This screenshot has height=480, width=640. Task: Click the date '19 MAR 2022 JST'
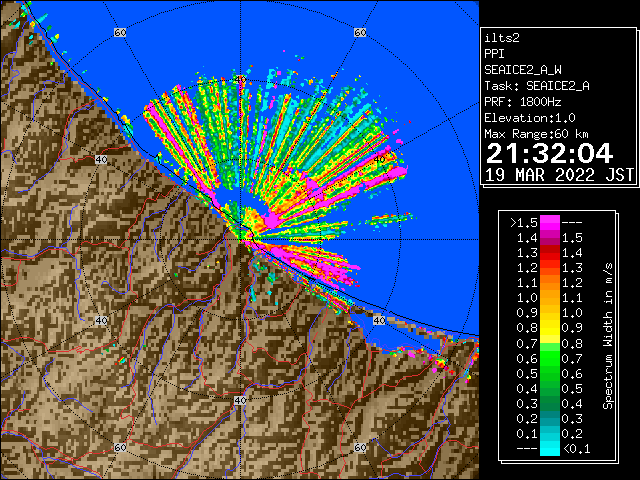click(559, 175)
